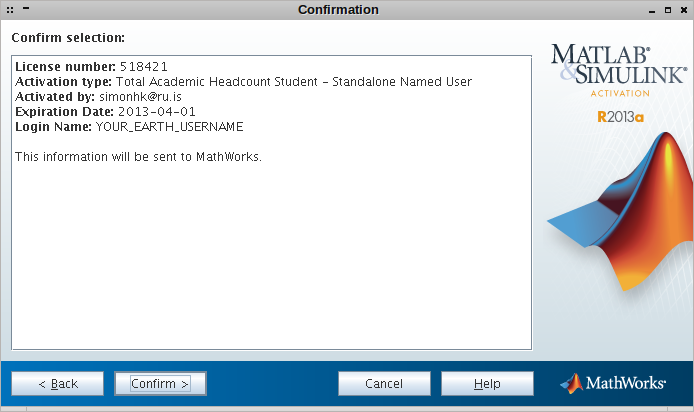Click the Confirmation window title
Image resolution: width=694 pixels, height=412 pixels.
click(x=338, y=10)
